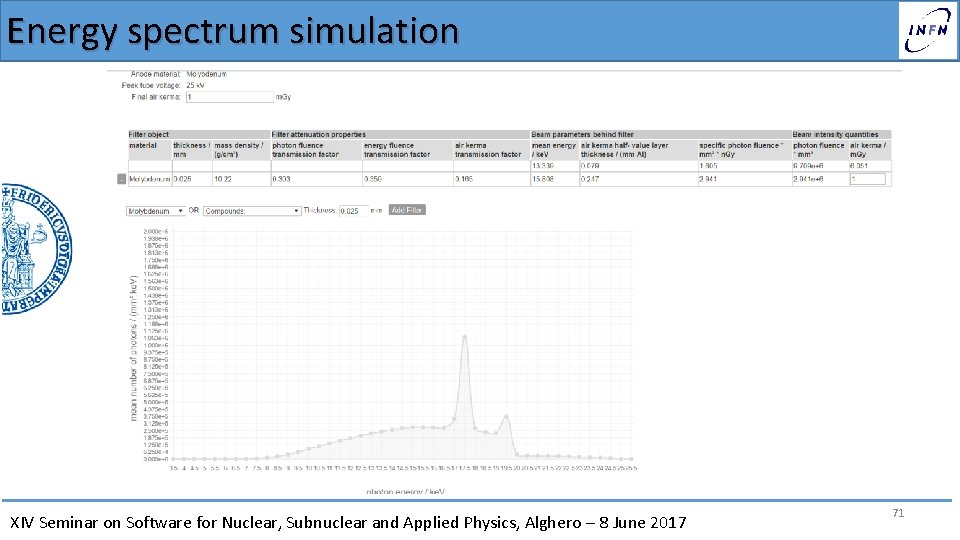The image size is (960, 540).
Task: Click the air kerma input in Molybdenum row
Action: [868, 179]
